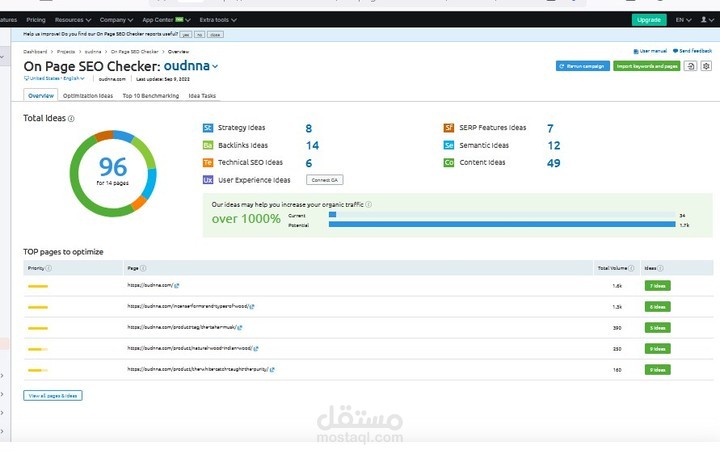Image resolution: width=720 pixels, height=454 pixels.
Task: Switch to the Top 10 Benchmarking tab
Action: pyautogui.click(x=151, y=95)
